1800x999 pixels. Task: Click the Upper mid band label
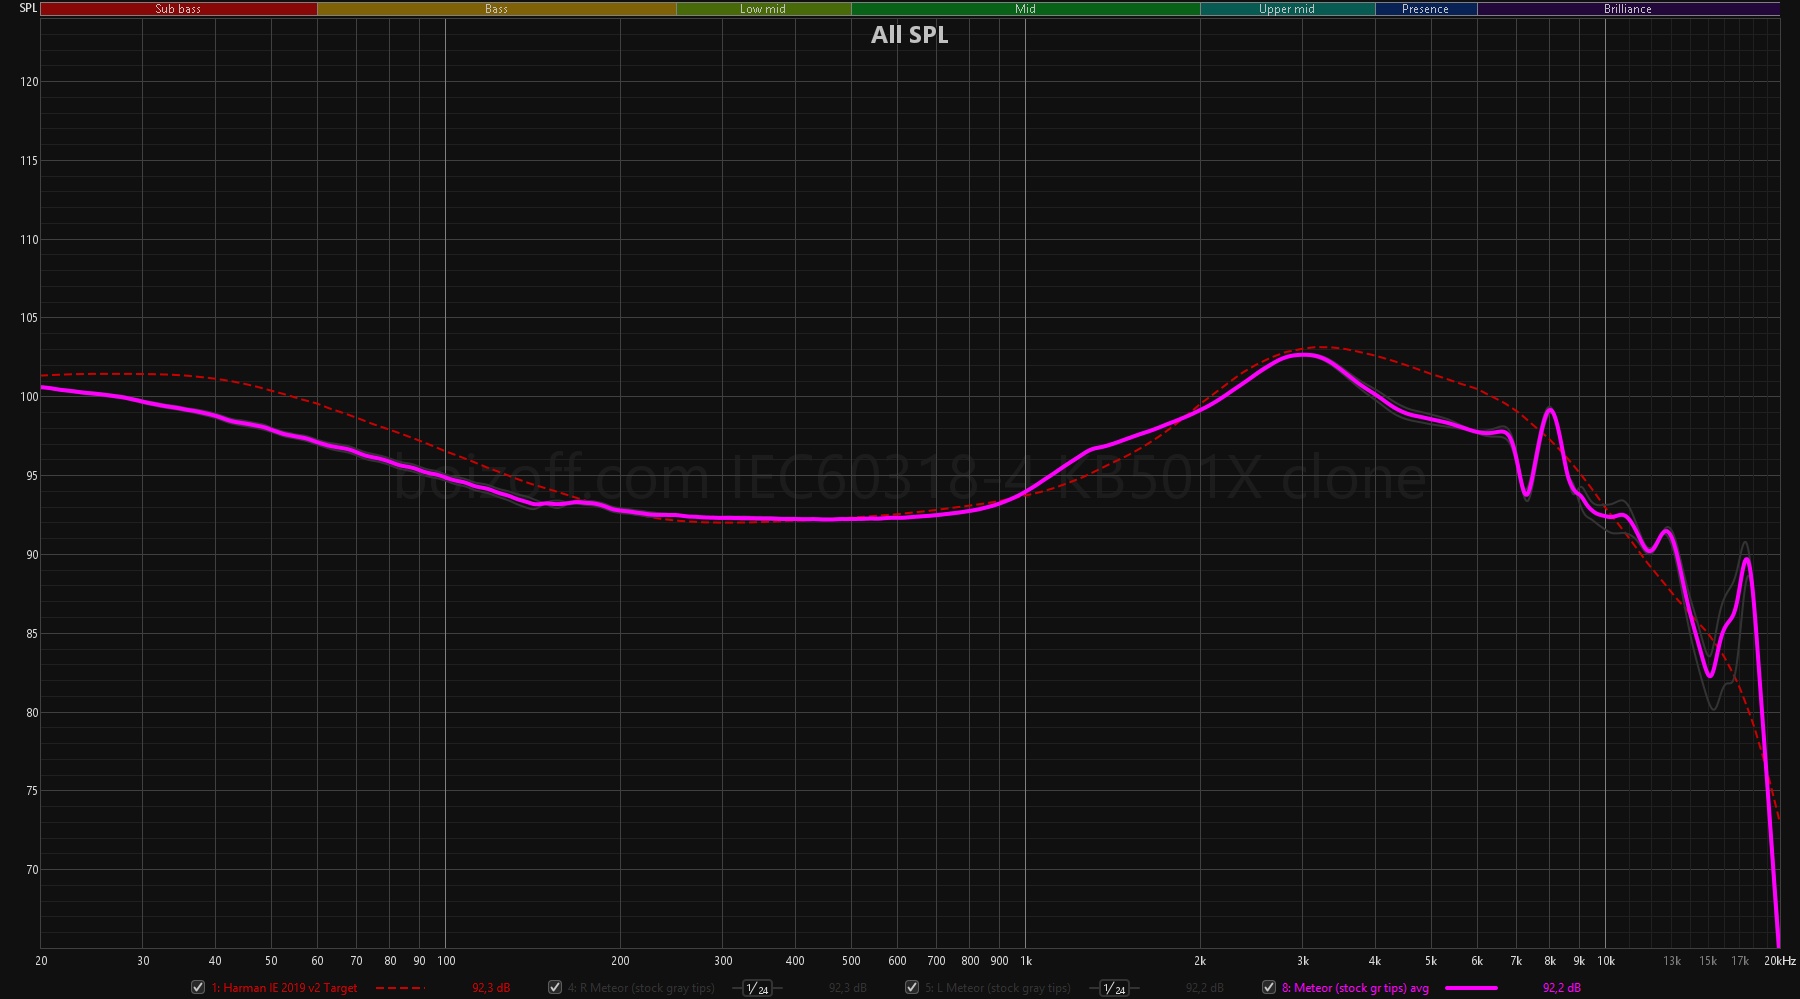(x=1287, y=9)
